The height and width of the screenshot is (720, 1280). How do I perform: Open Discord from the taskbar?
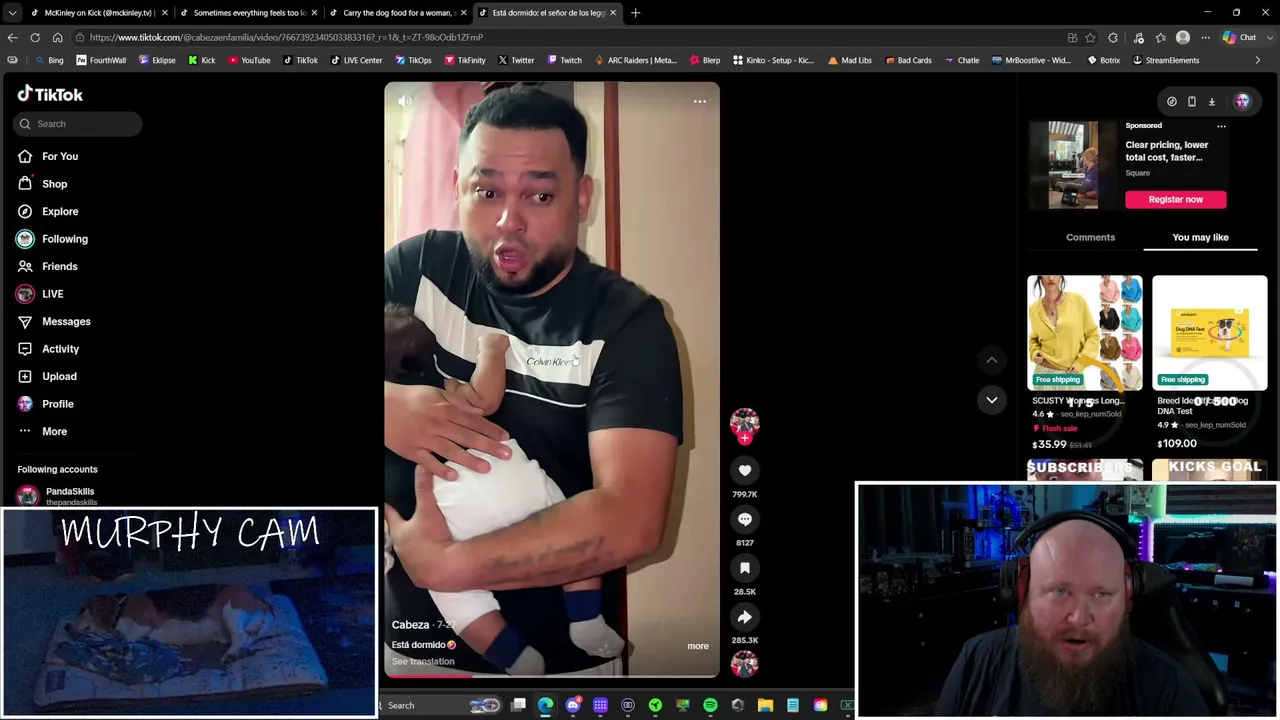[573, 705]
